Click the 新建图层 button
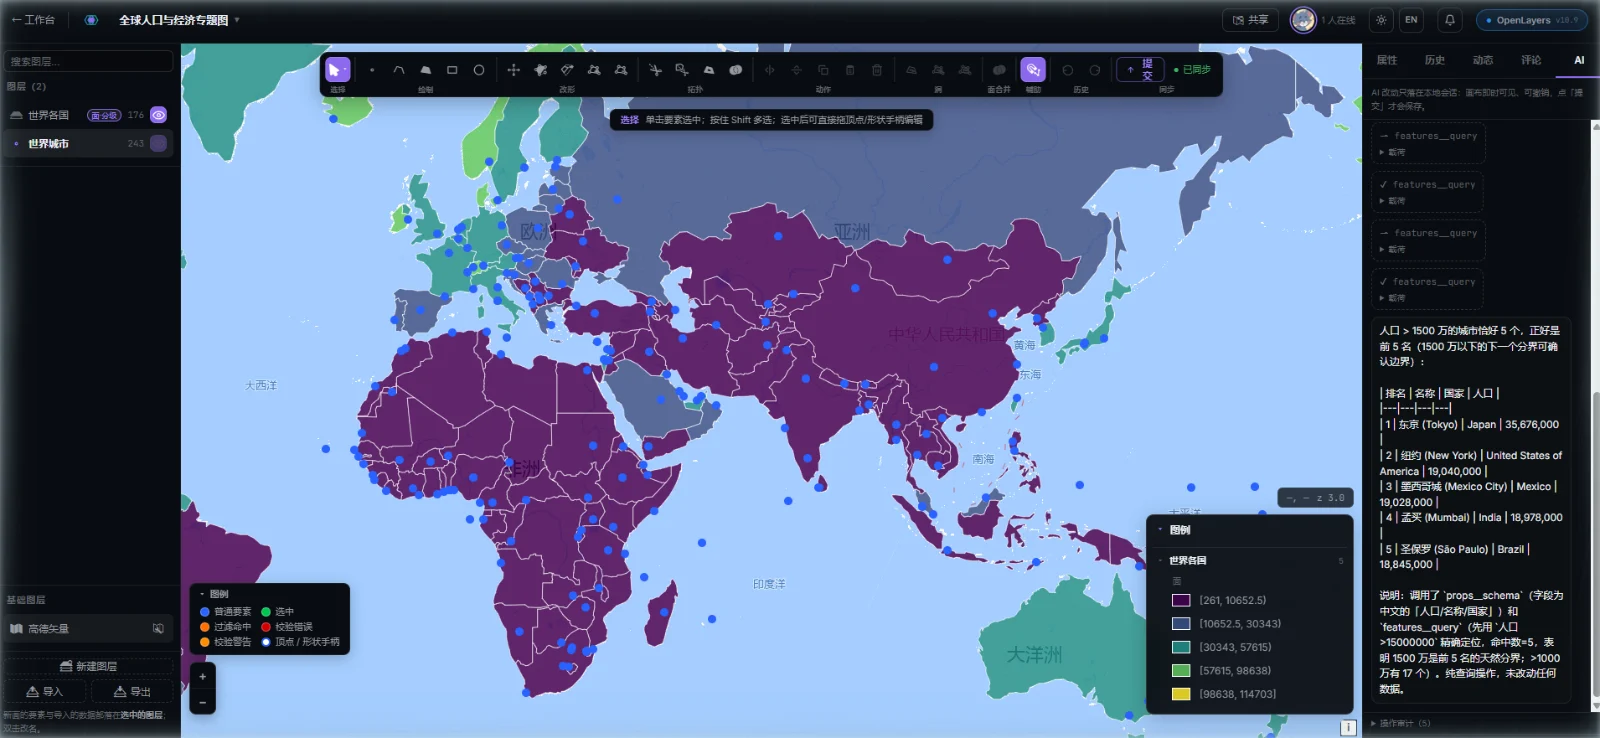Screen dimensions: 1600x738 (89, 666)
